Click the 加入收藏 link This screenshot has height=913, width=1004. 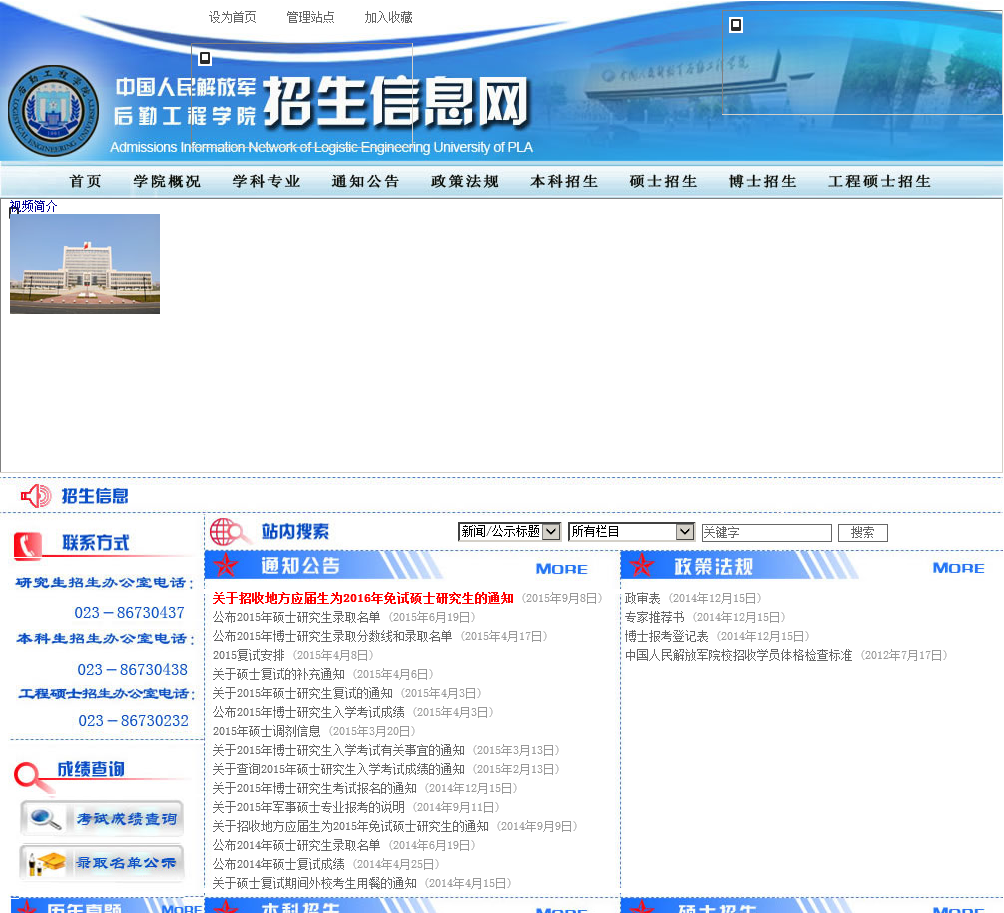click(x=388, y=17)
